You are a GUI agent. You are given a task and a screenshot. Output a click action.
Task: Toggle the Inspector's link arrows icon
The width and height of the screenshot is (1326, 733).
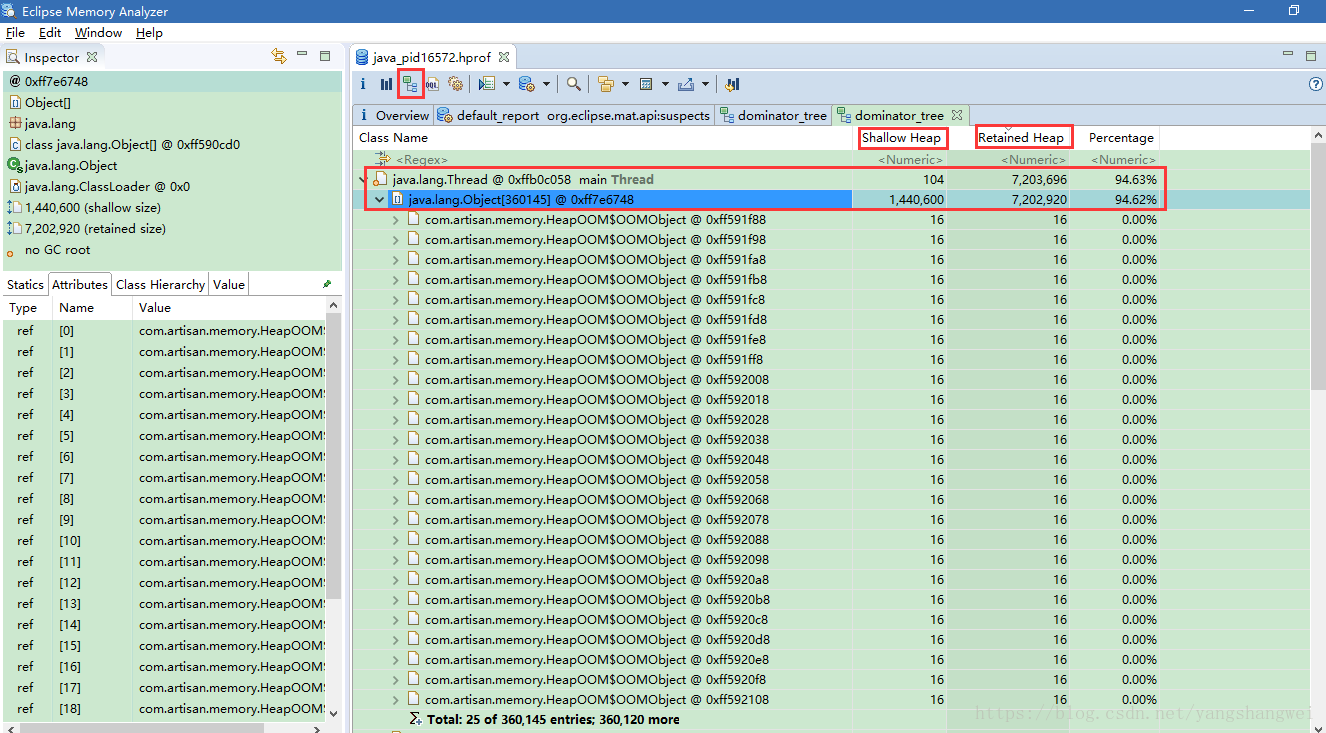(x=279, y=57)
